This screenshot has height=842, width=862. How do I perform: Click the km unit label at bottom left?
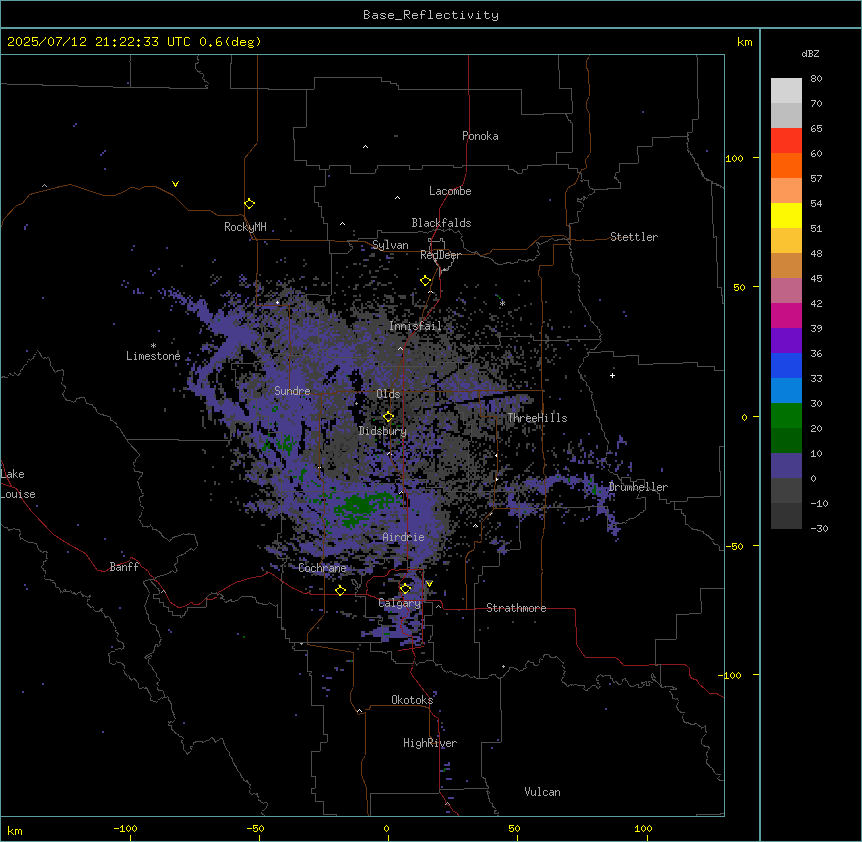coord(15,830)
